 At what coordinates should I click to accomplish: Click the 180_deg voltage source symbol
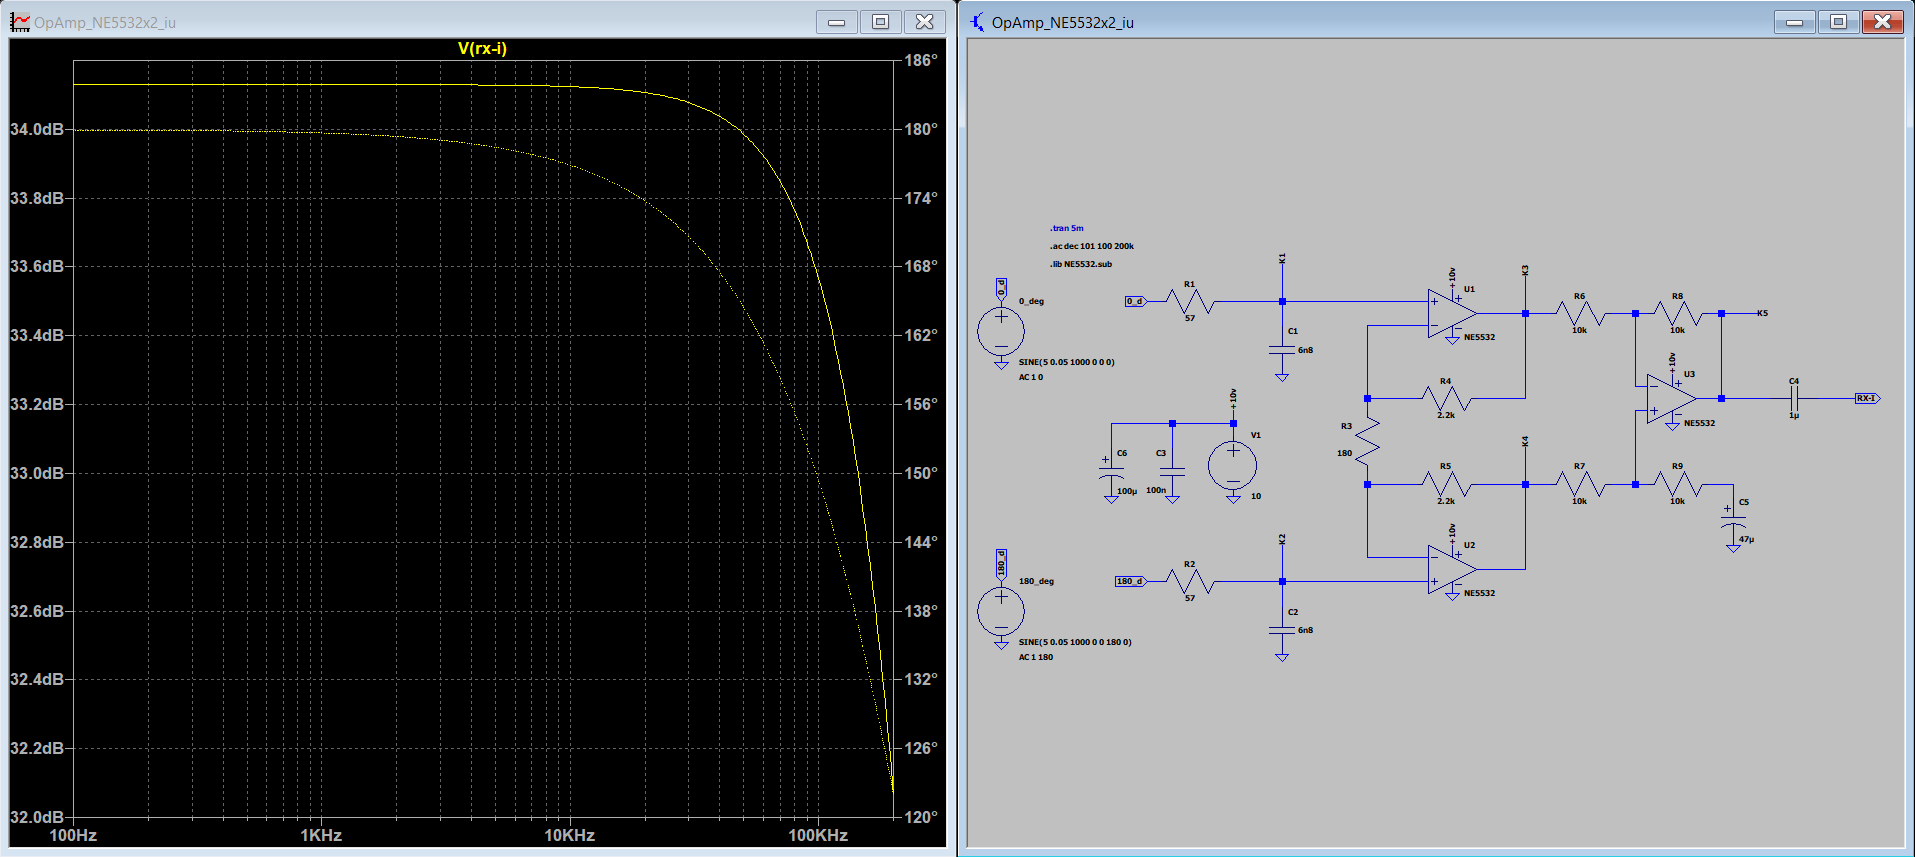pos(1001,611)
